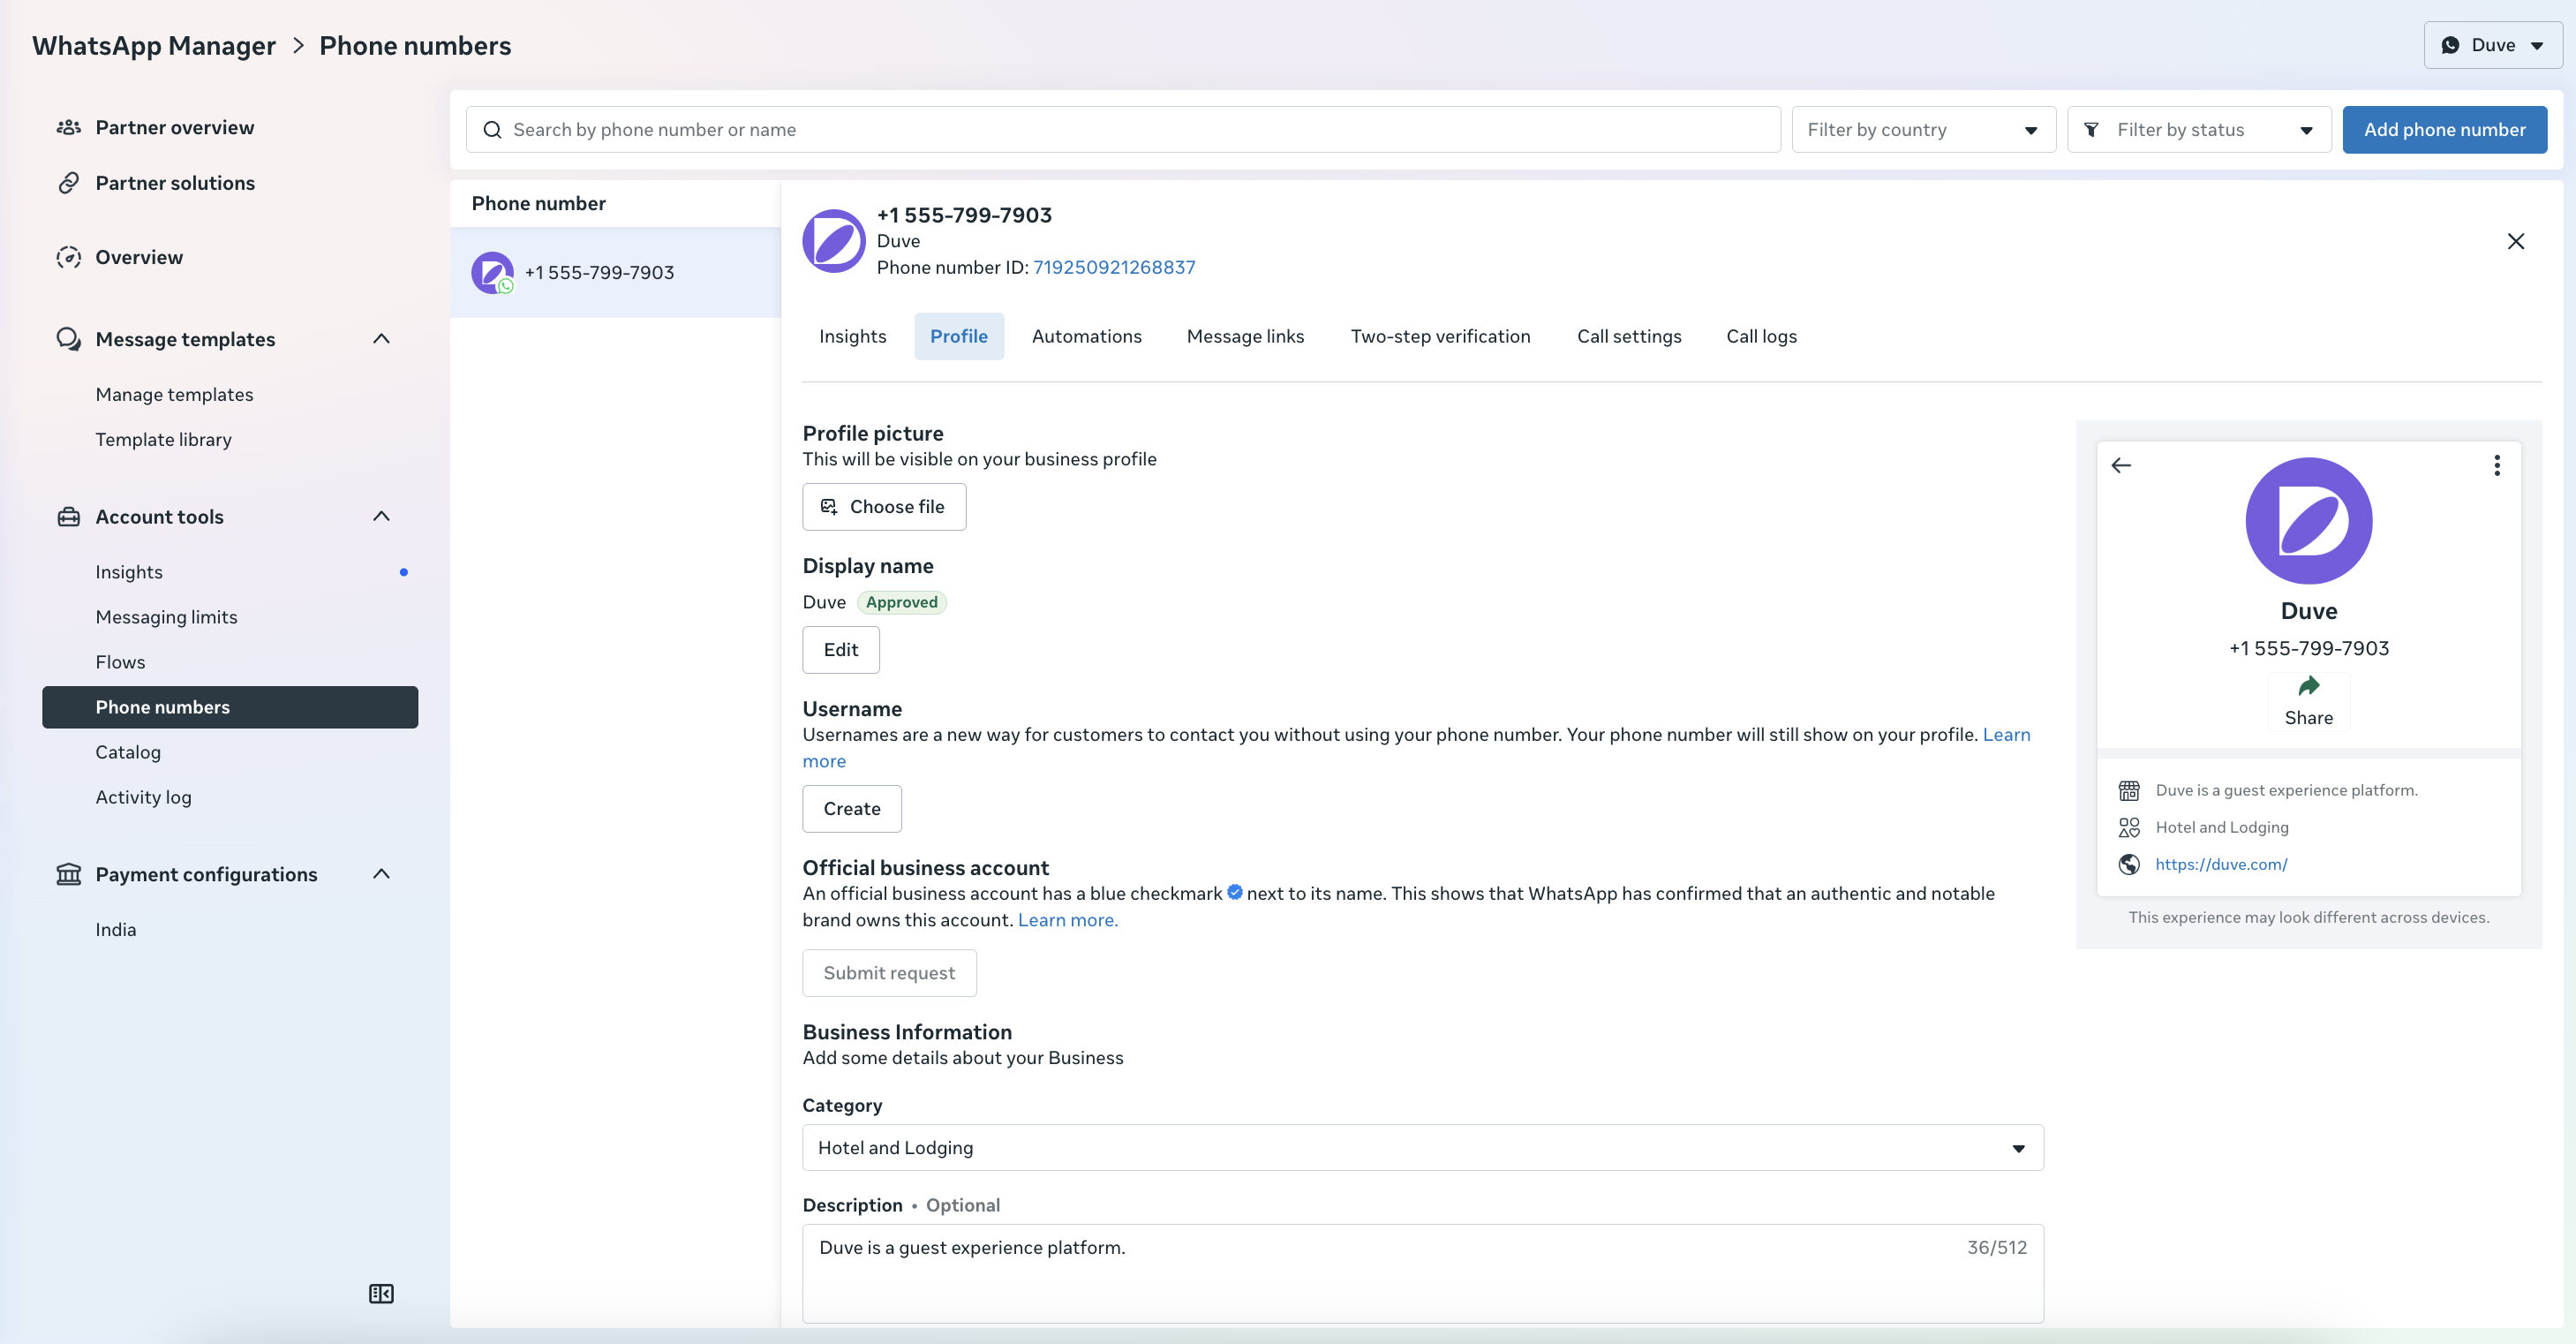Click the Account tools briefcase icon
2576x1344 pixels.
pyautogui.click(x=68, y=517)
